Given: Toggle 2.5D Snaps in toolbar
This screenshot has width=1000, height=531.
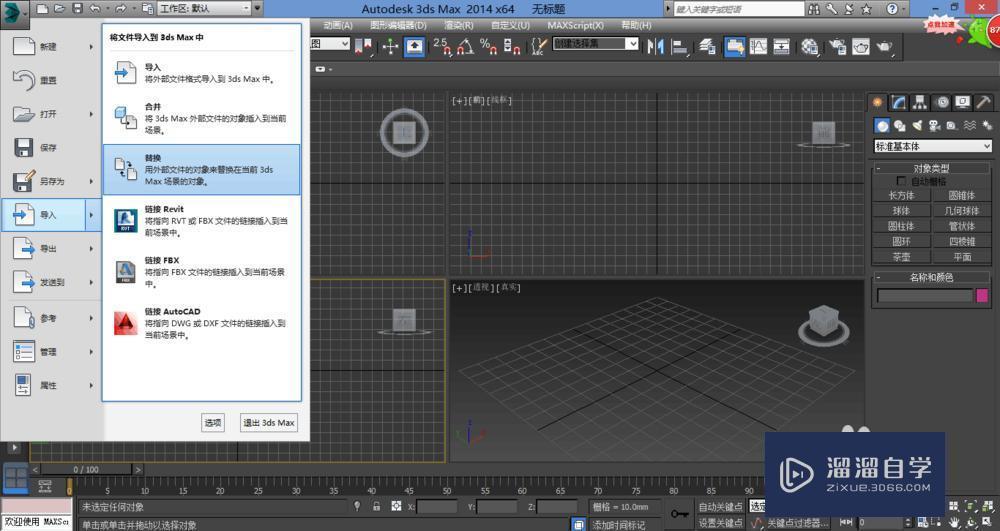Looking at the screenshot, I should [x=441, y=47].
